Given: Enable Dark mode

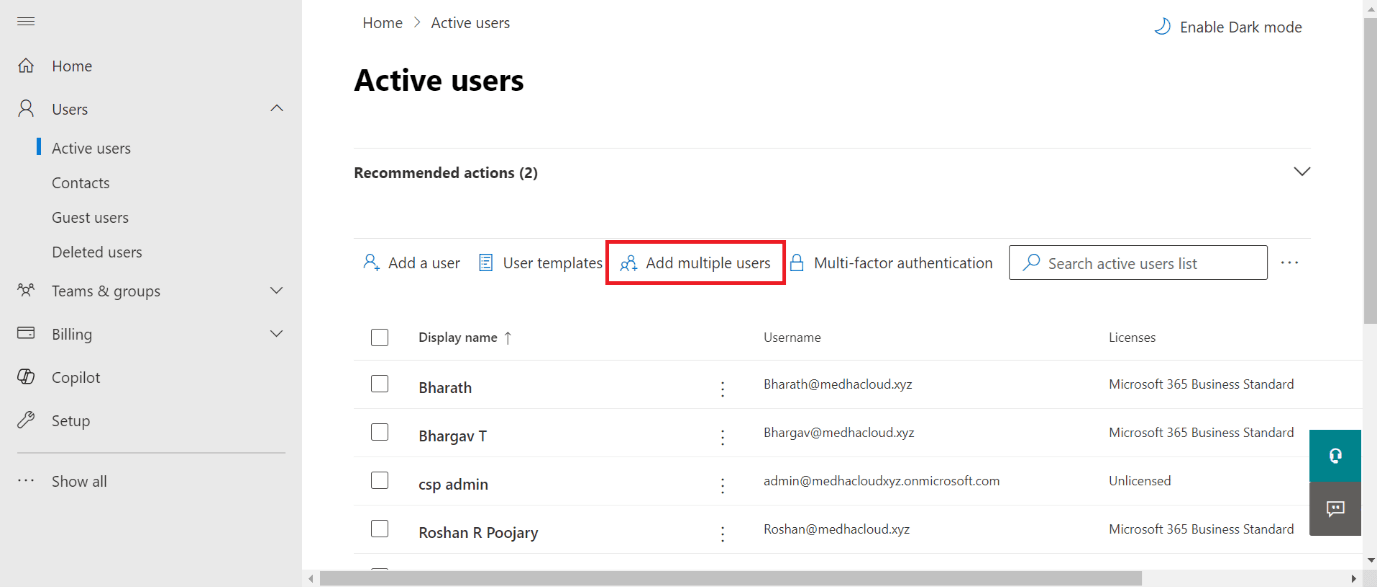Looking at the screenshot, I should click(1228, 27).
